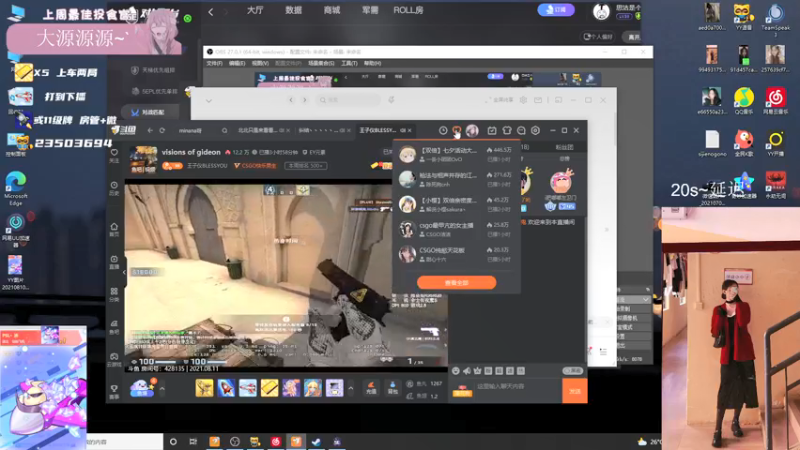Send the gold bar gift
Image resolution: width=800 pixels, height=450 pixels.
click(269, 388)
